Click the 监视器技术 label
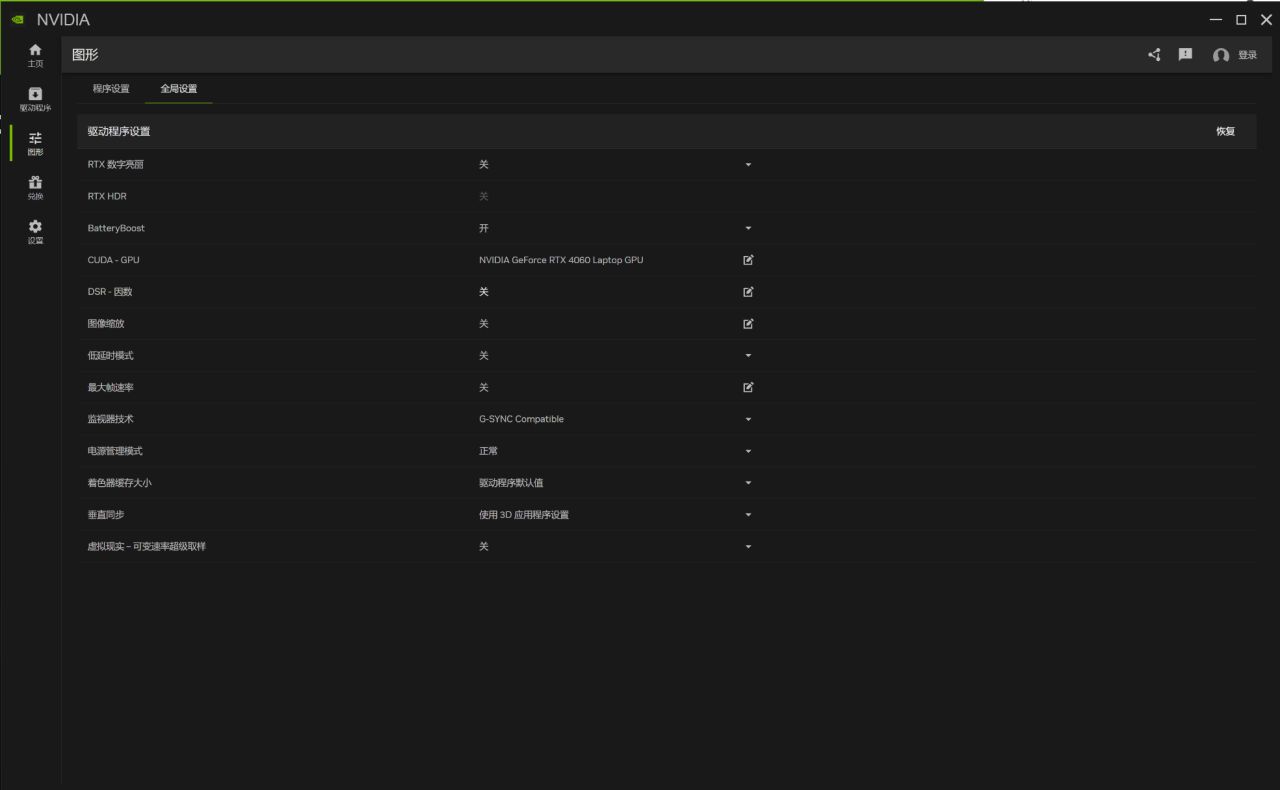The height and width of the screenshot is (790, 1280). click(110, 419)
